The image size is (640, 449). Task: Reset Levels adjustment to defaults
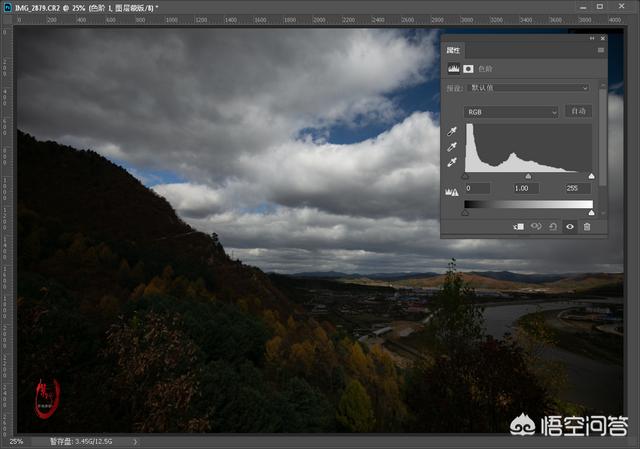[x=553, y=227]
